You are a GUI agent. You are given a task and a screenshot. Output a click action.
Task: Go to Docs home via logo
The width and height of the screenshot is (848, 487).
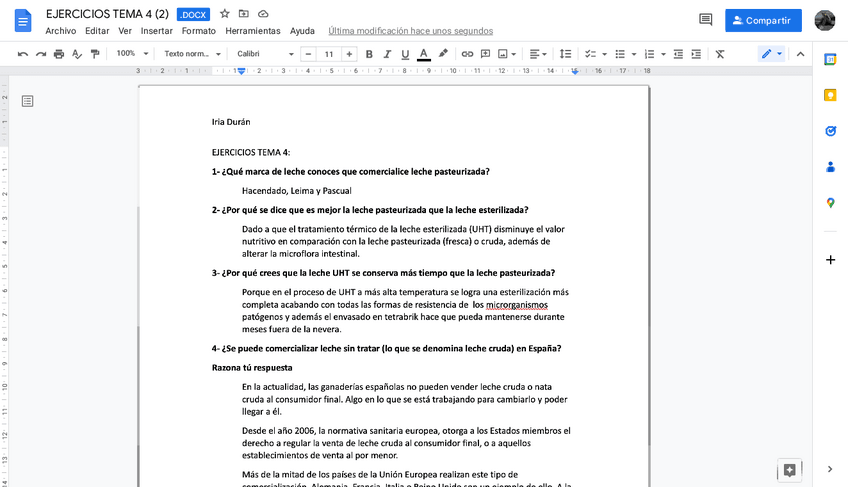[23, 21]
